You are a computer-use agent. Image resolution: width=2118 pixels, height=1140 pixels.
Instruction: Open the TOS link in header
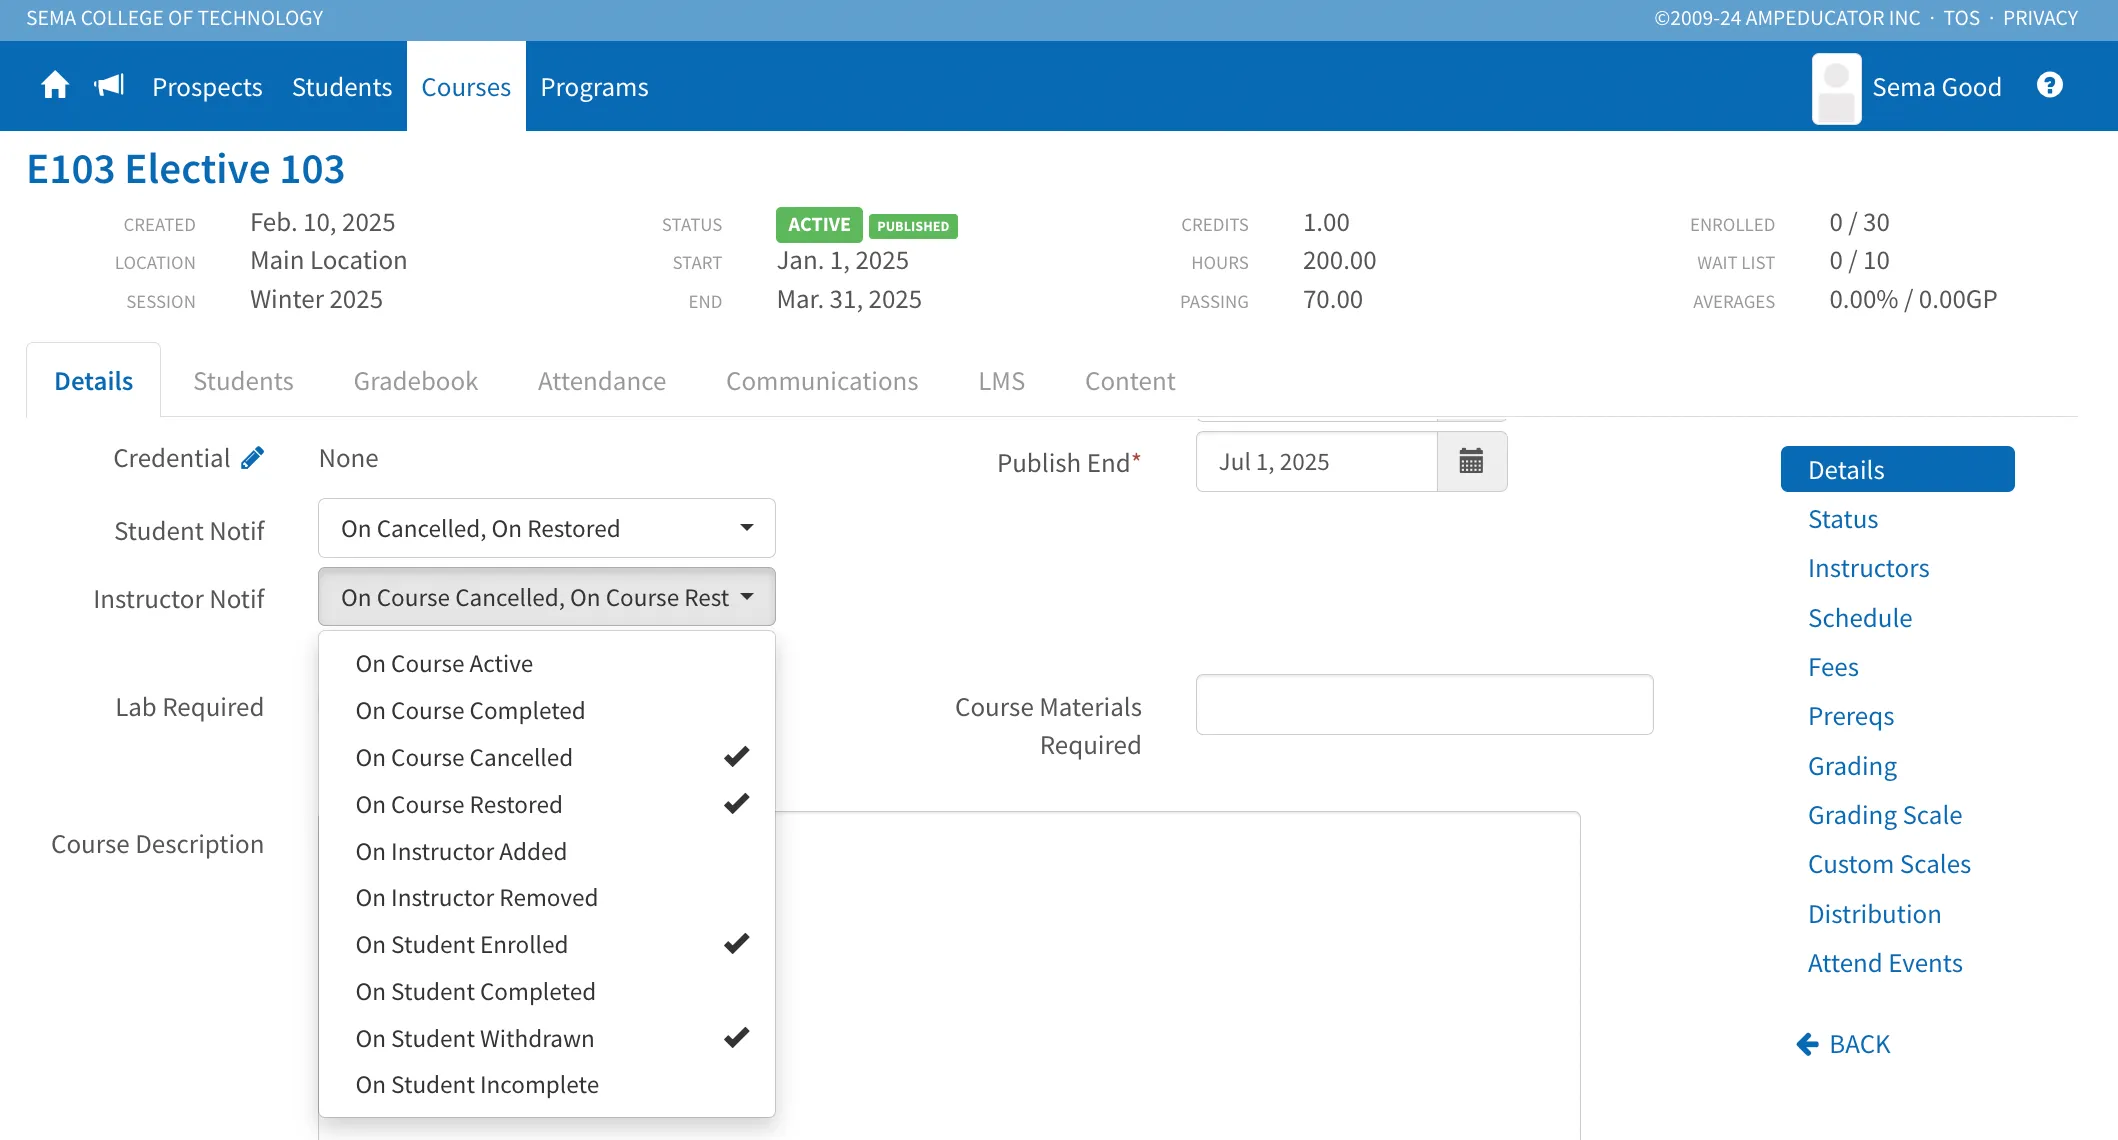click(x=1961, y=18)
